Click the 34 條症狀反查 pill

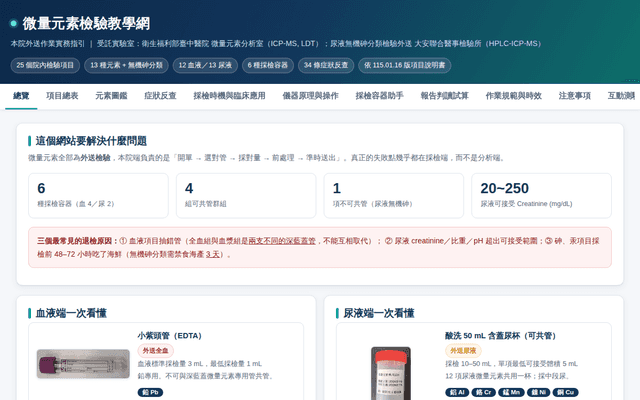pyautogui.click(x=326, y=65)
